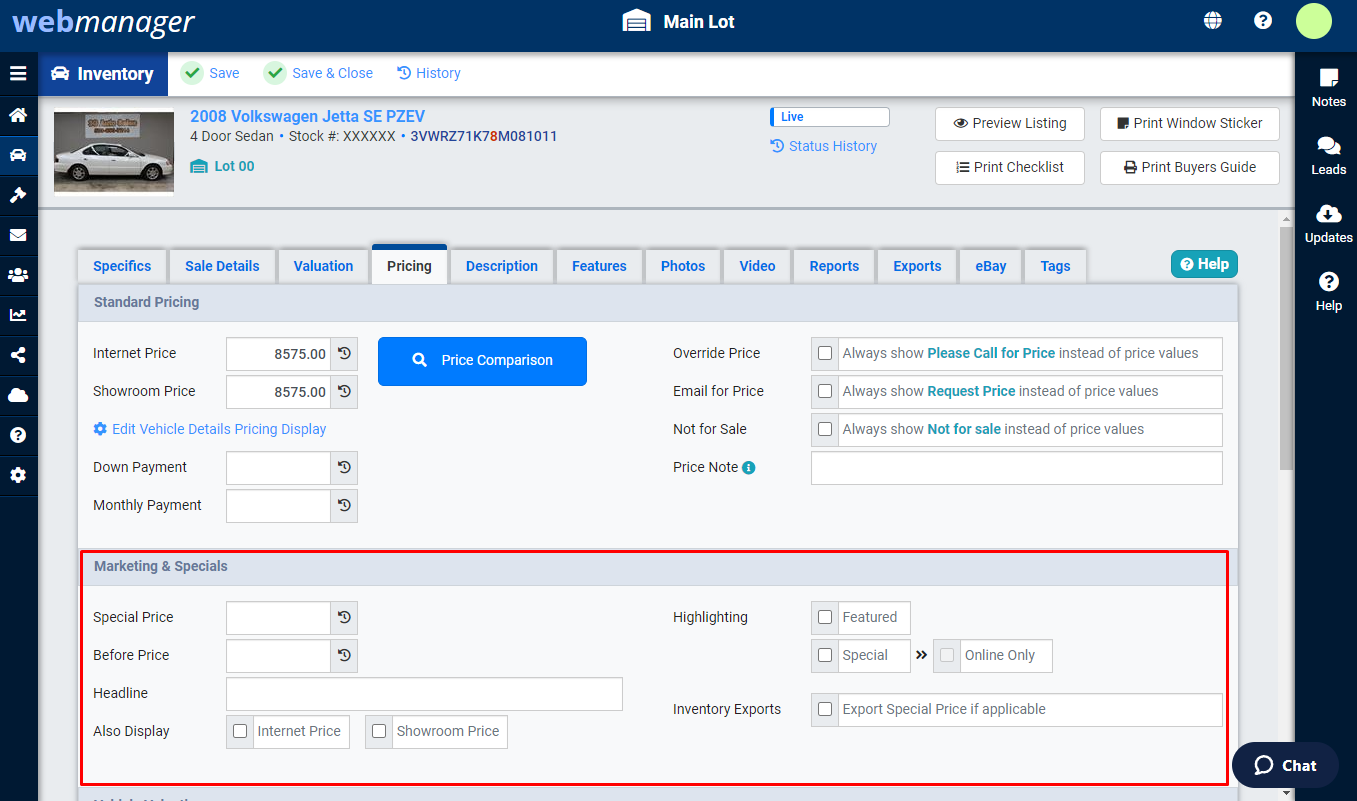
Task: Click the customers group icon in sidebar
Action: coord(19,275)
